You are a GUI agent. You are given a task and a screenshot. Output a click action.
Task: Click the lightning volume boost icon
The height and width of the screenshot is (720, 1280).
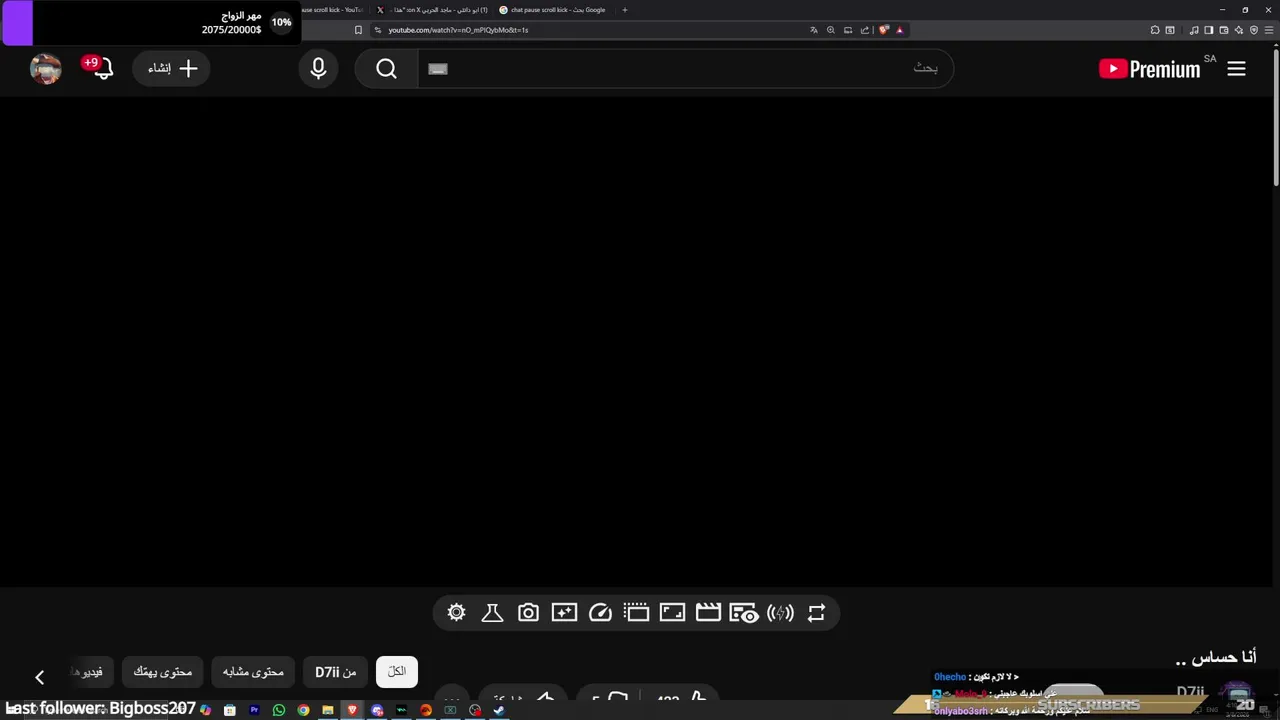780,613
